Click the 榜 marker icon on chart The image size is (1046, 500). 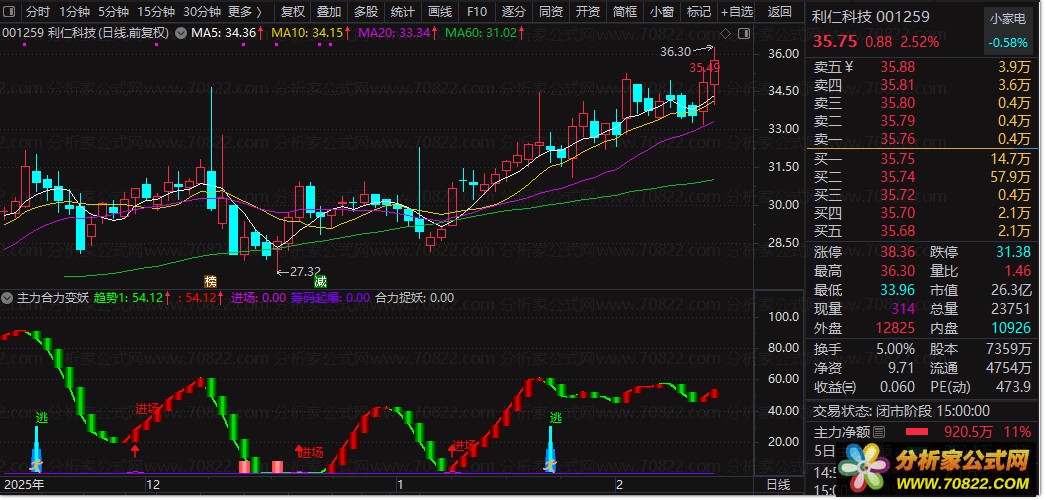tap(210, 280)
